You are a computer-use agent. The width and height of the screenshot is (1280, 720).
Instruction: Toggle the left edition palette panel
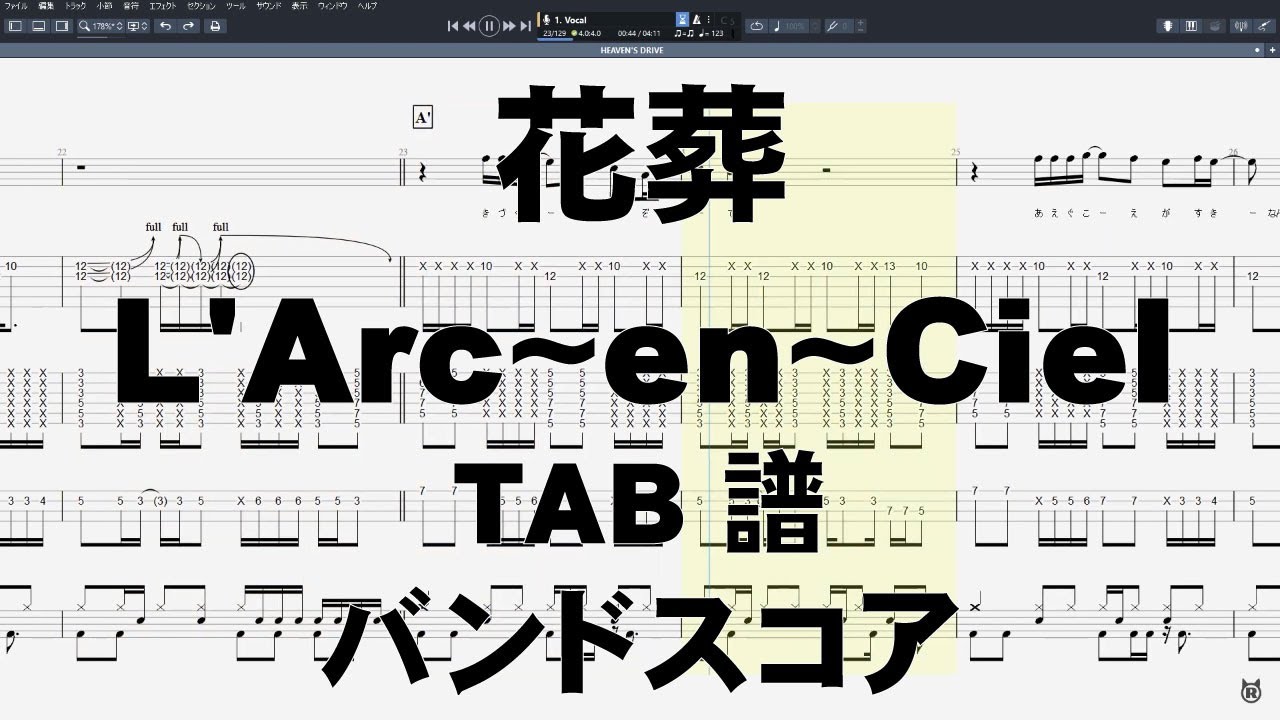(15, 26)
